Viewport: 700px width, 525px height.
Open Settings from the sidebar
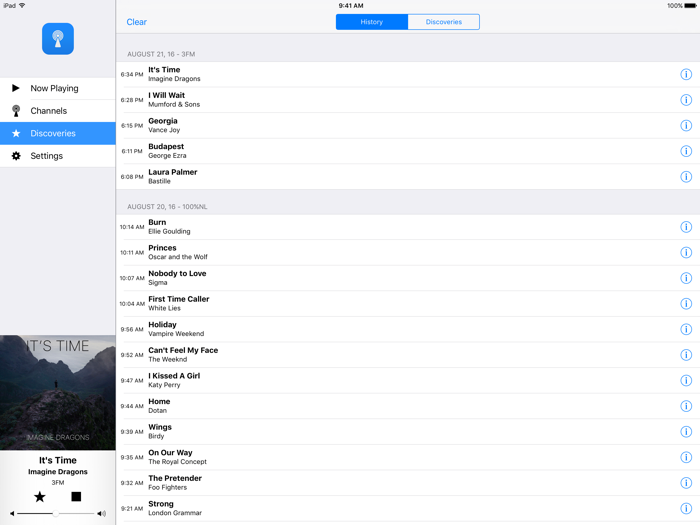click(58, 156)
